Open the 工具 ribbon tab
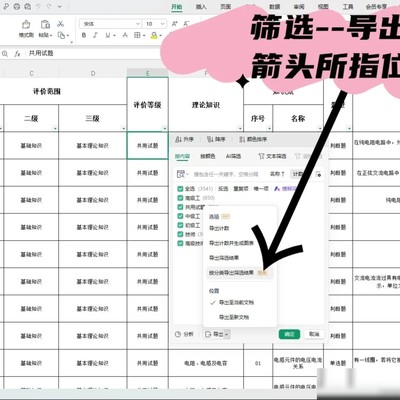400x400 pixels. pos(348,7)
